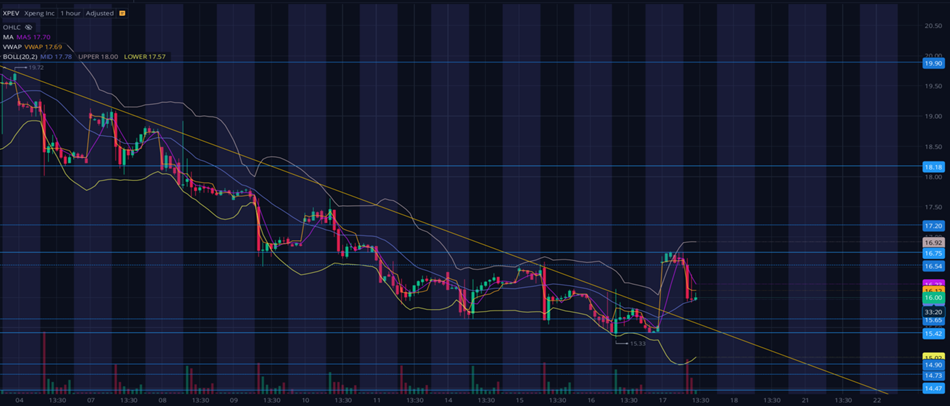Select the 17.20 horizontal line price tag
The image size is (950, 406).
(932, 225)
